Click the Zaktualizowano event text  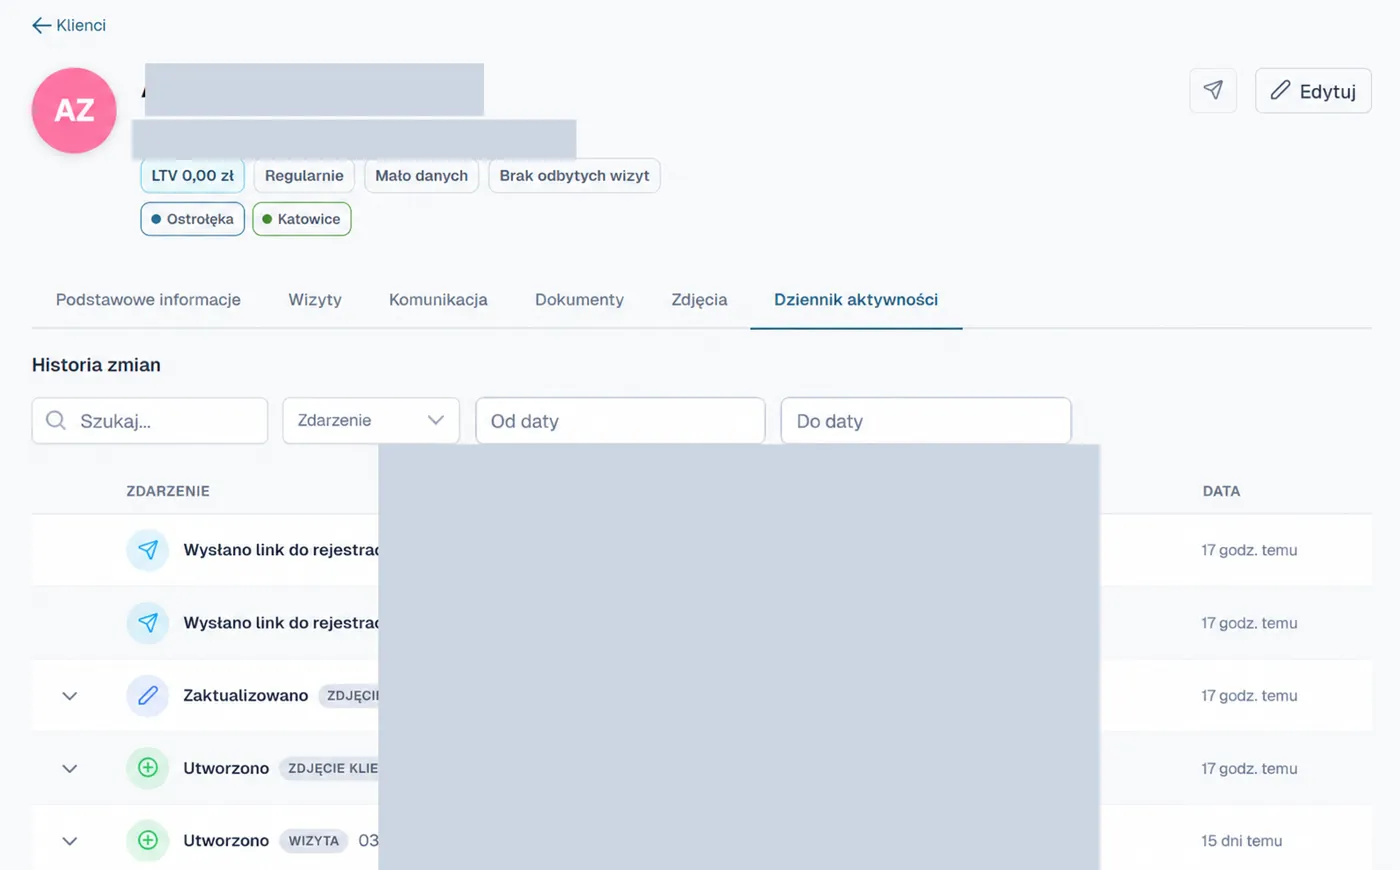pos(246,695)
